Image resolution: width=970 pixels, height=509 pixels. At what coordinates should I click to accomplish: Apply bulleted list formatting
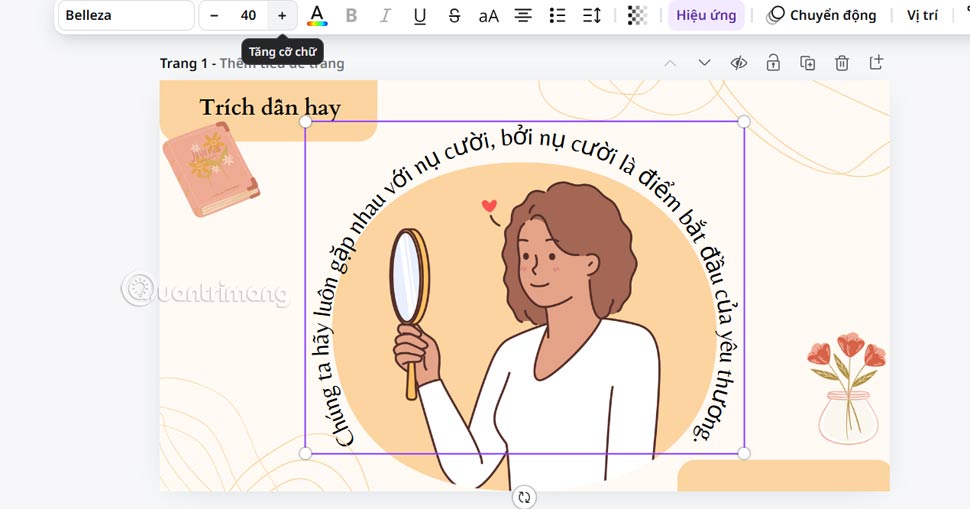coord(557,15)
